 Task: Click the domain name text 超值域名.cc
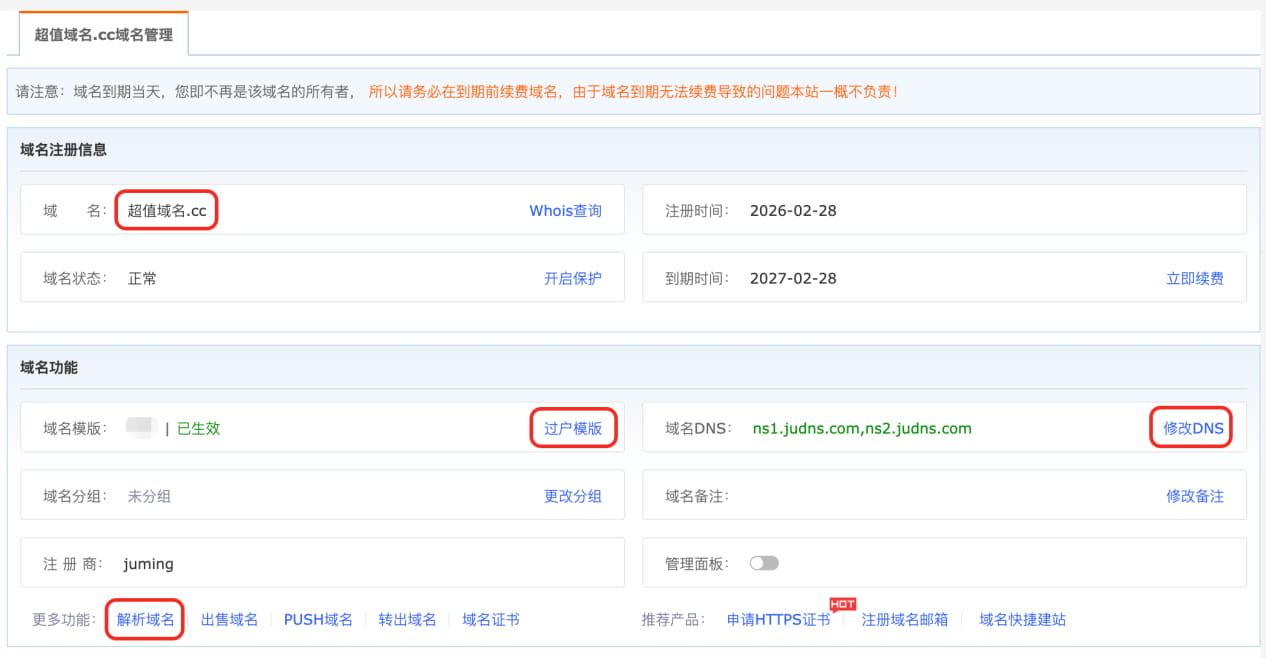167,211
